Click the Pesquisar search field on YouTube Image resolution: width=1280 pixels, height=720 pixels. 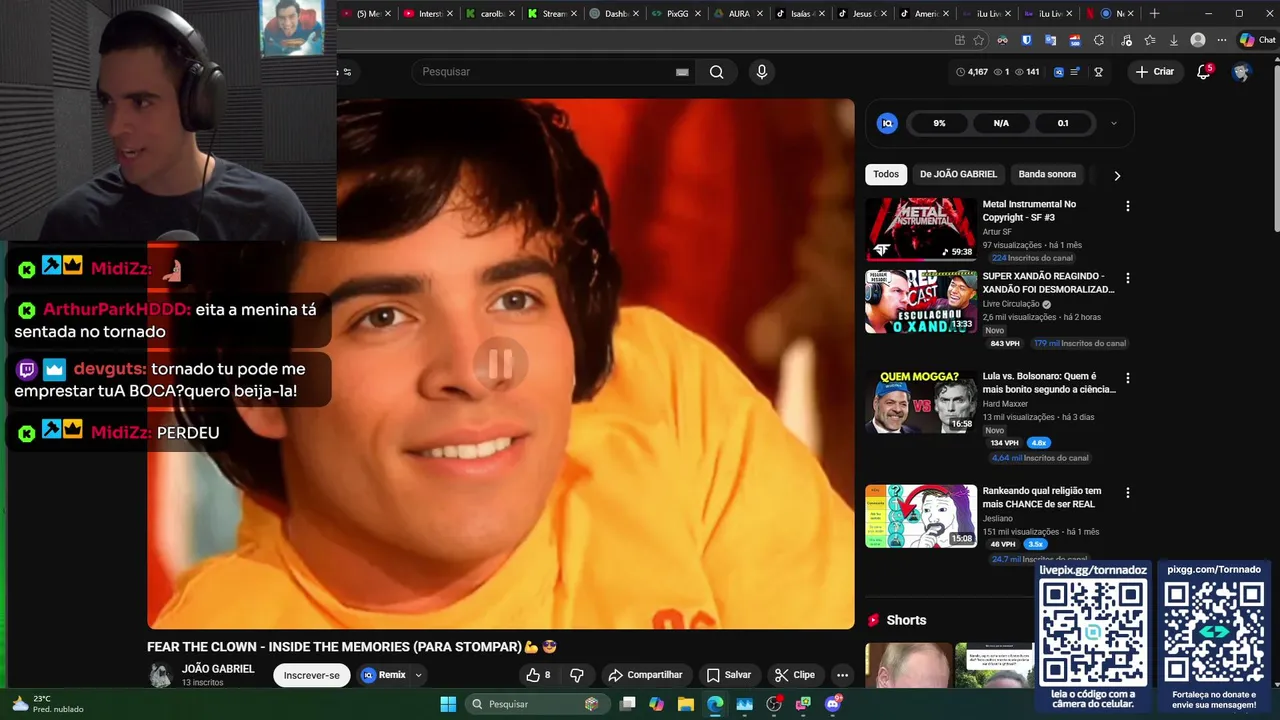click(545, 72)
